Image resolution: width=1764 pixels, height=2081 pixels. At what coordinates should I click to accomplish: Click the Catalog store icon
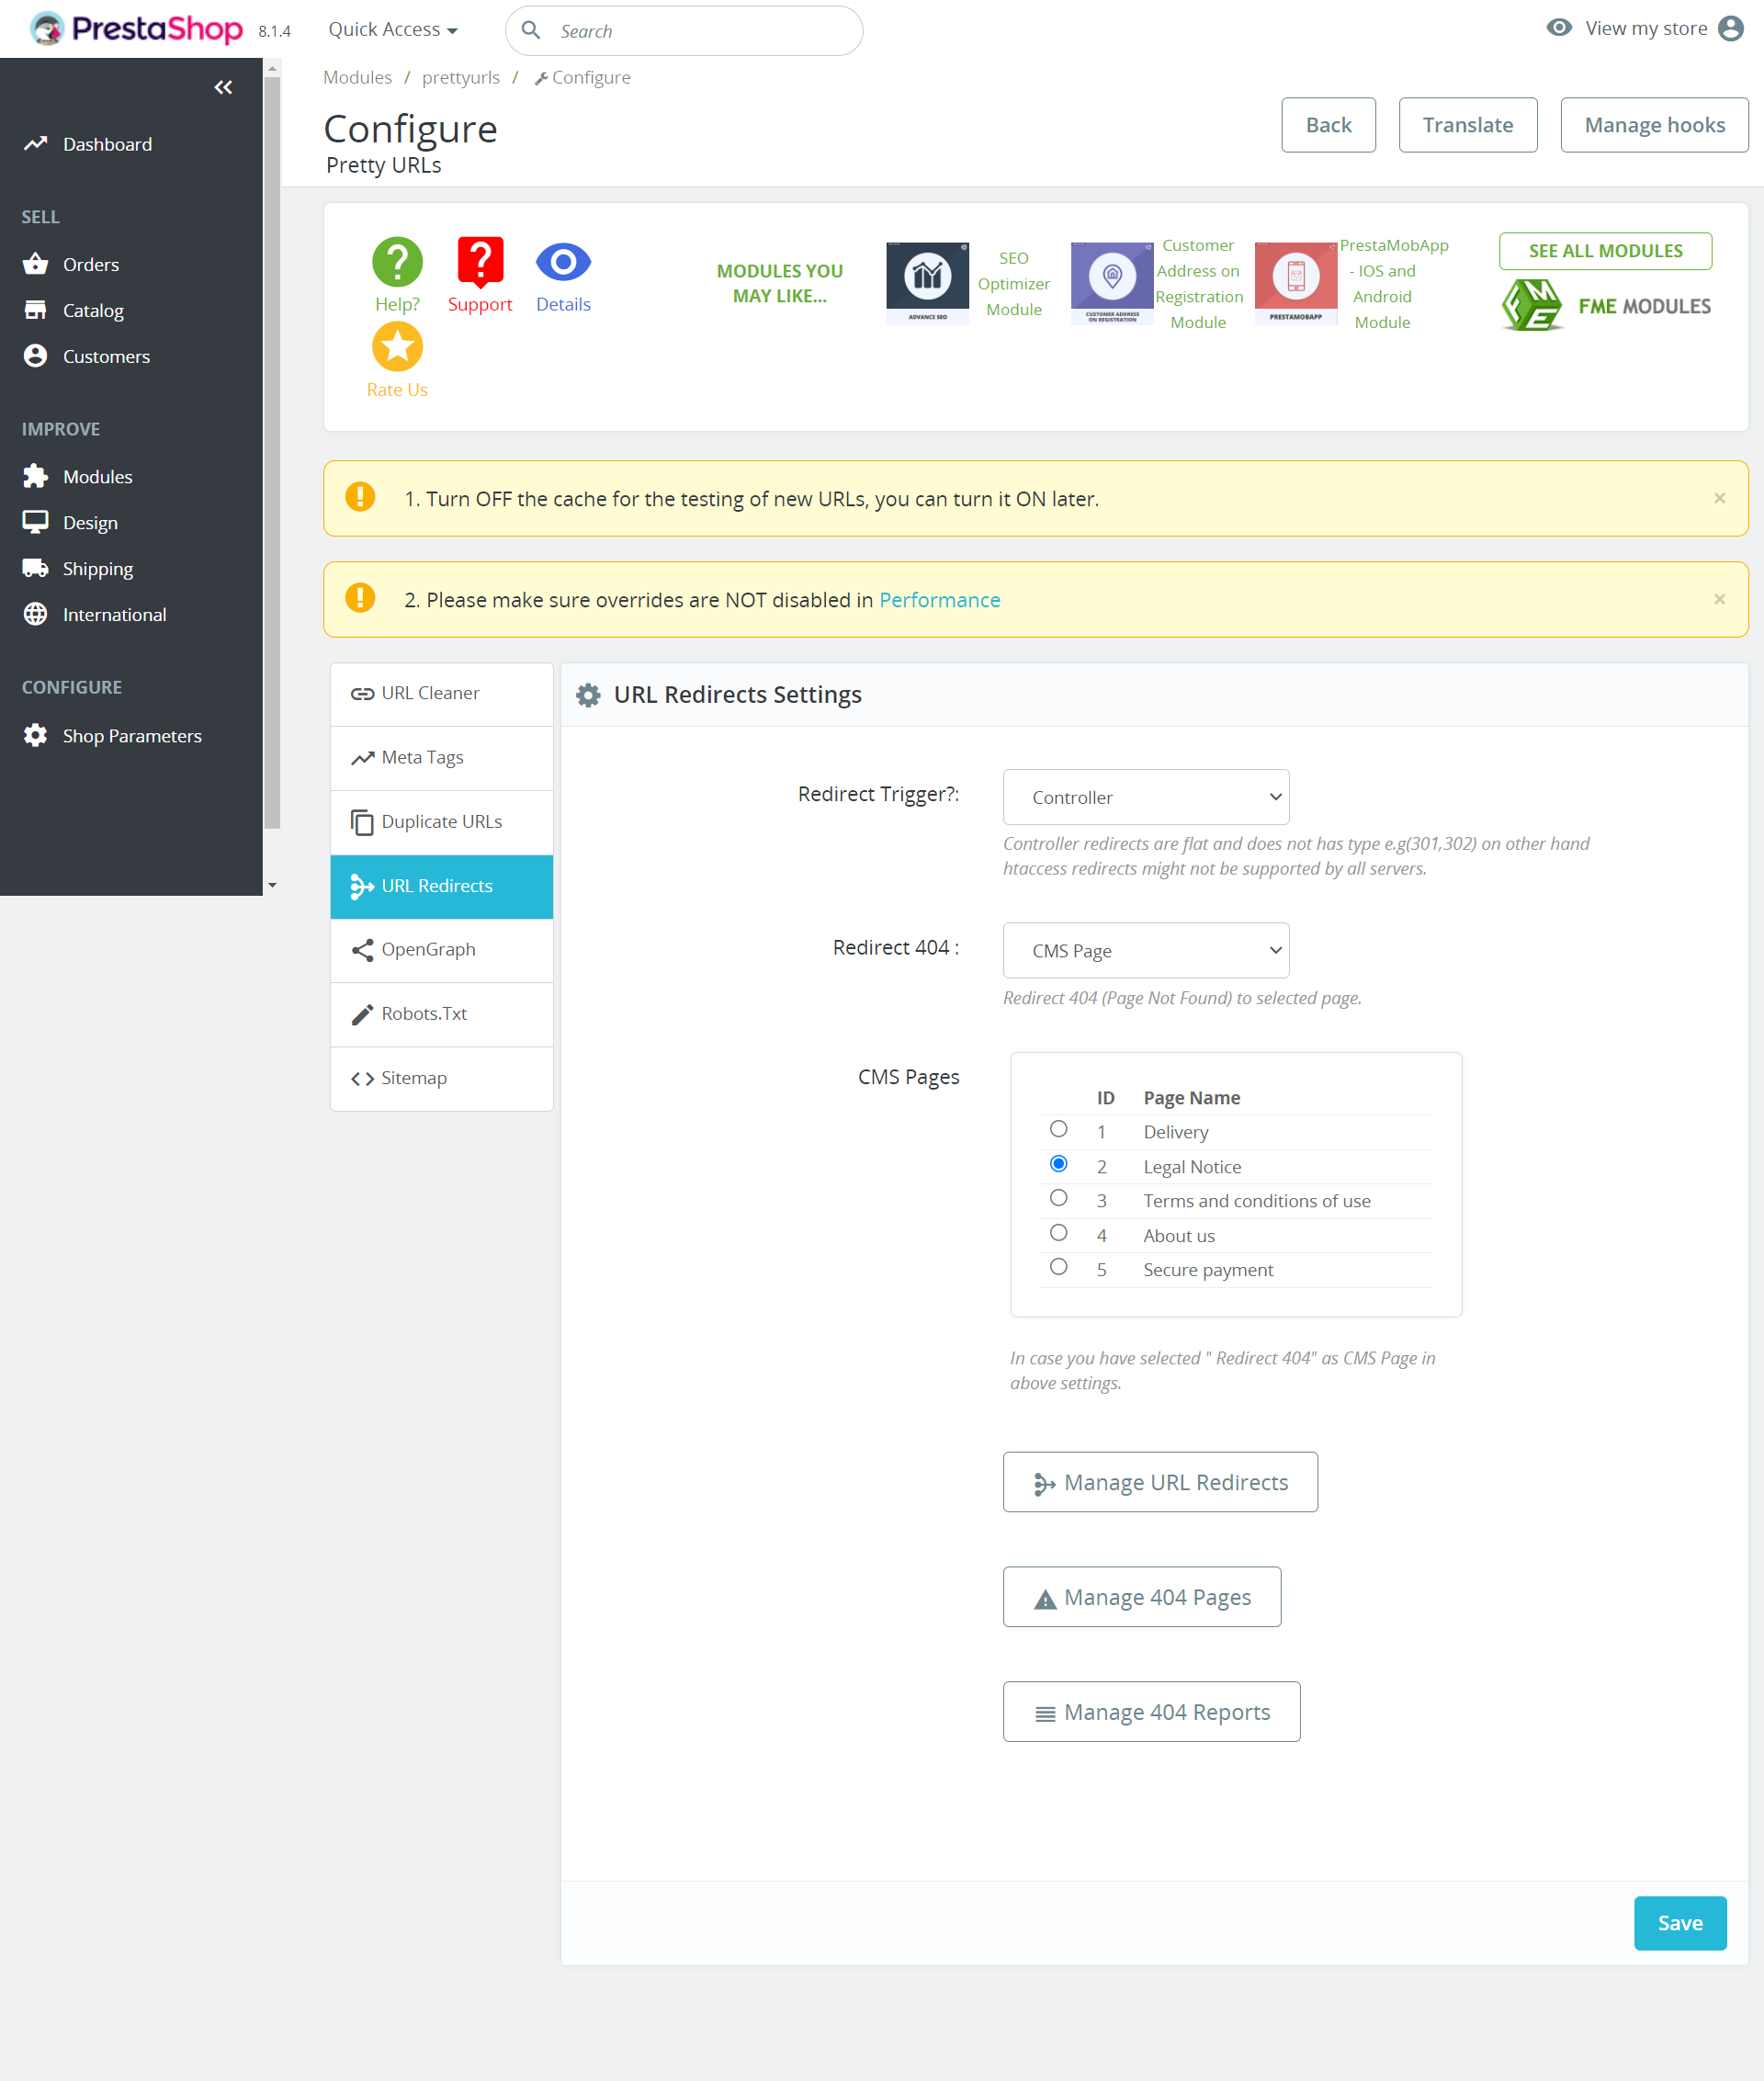coord(36,310)
